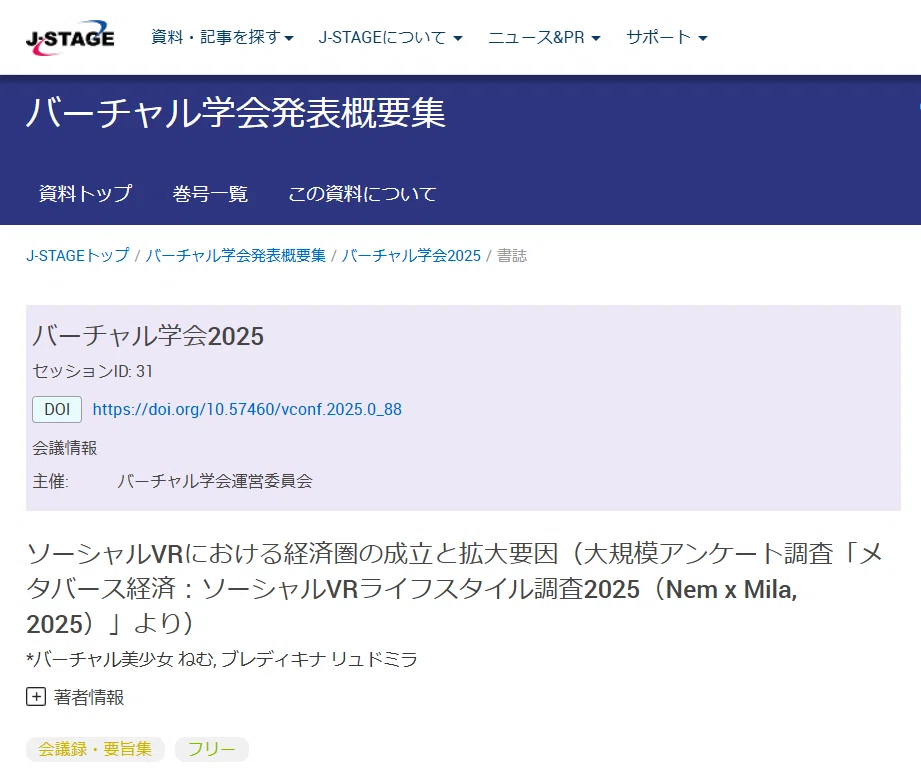Click author ブレディキナ リュドミラ
This screenshot has width=921, height=782.
coord(320,659)
